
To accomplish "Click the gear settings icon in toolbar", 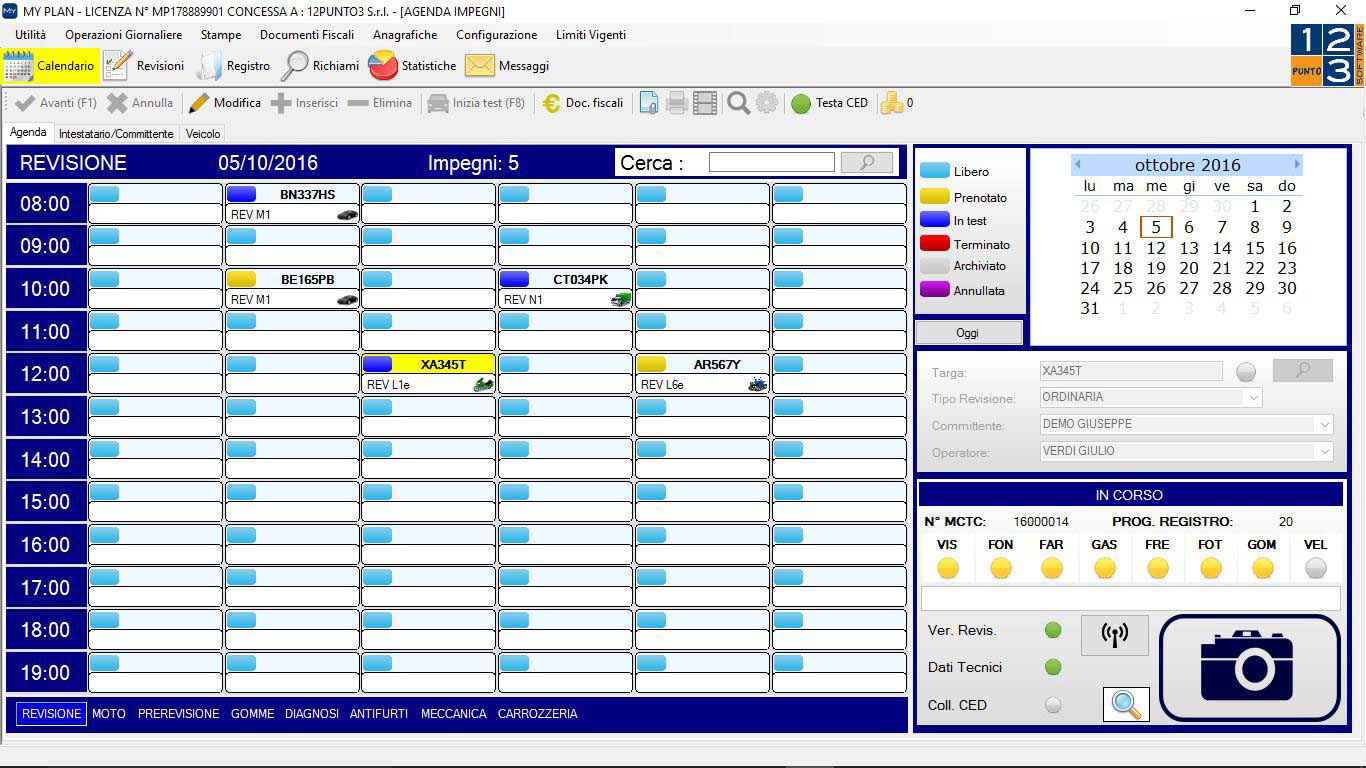I will click(x=767, y=103).
